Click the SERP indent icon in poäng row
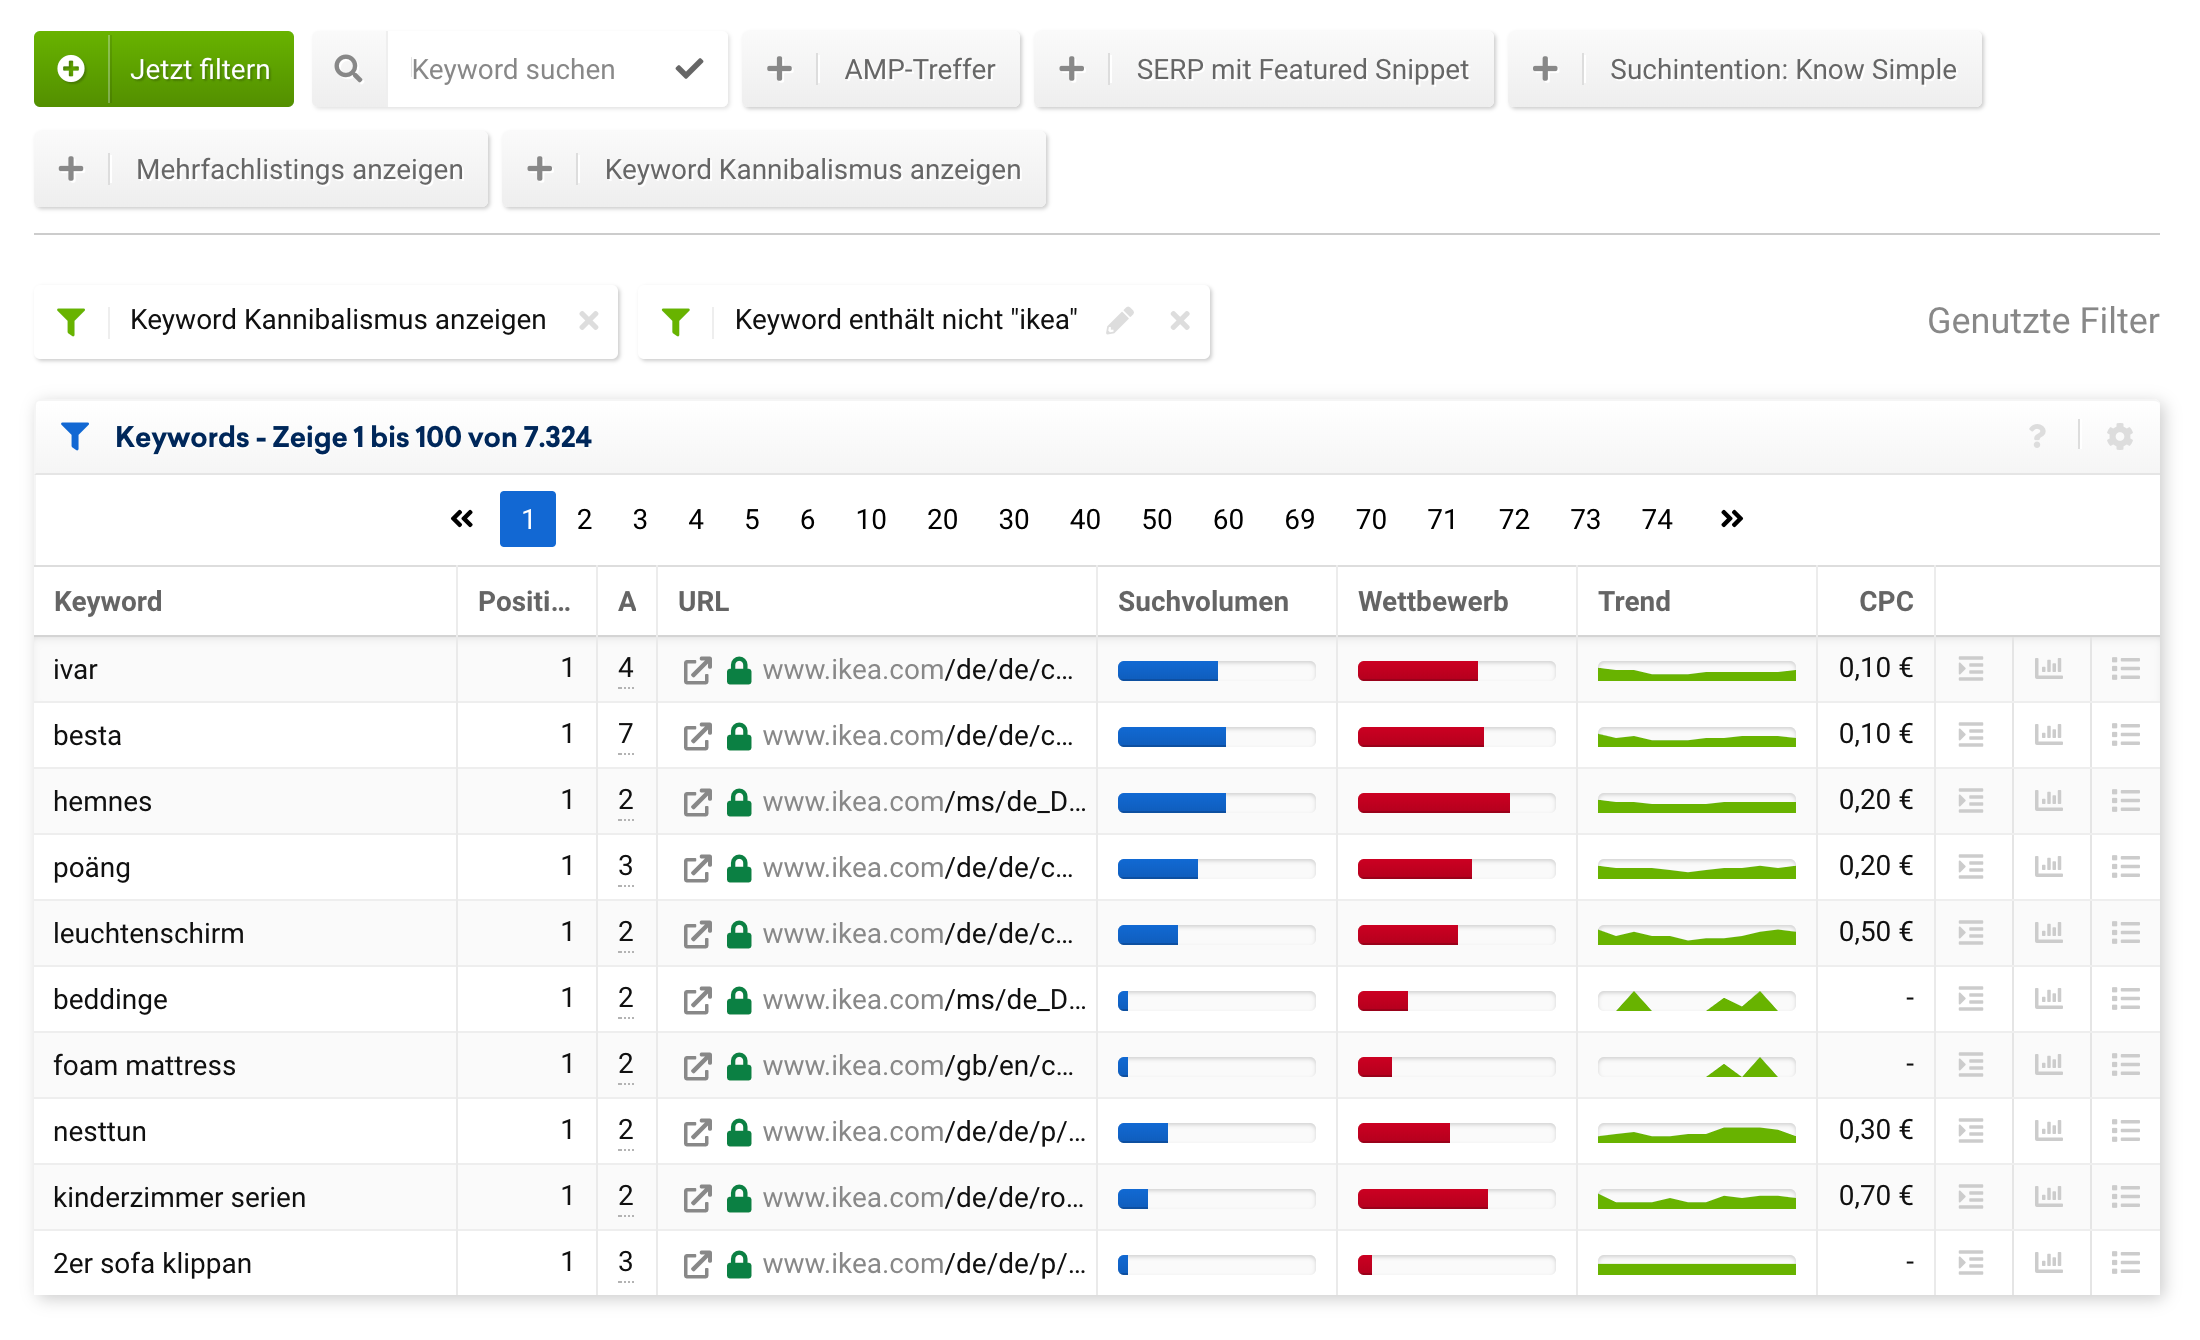Viewport: 2200px width, 1340px height. (1970, 867)
